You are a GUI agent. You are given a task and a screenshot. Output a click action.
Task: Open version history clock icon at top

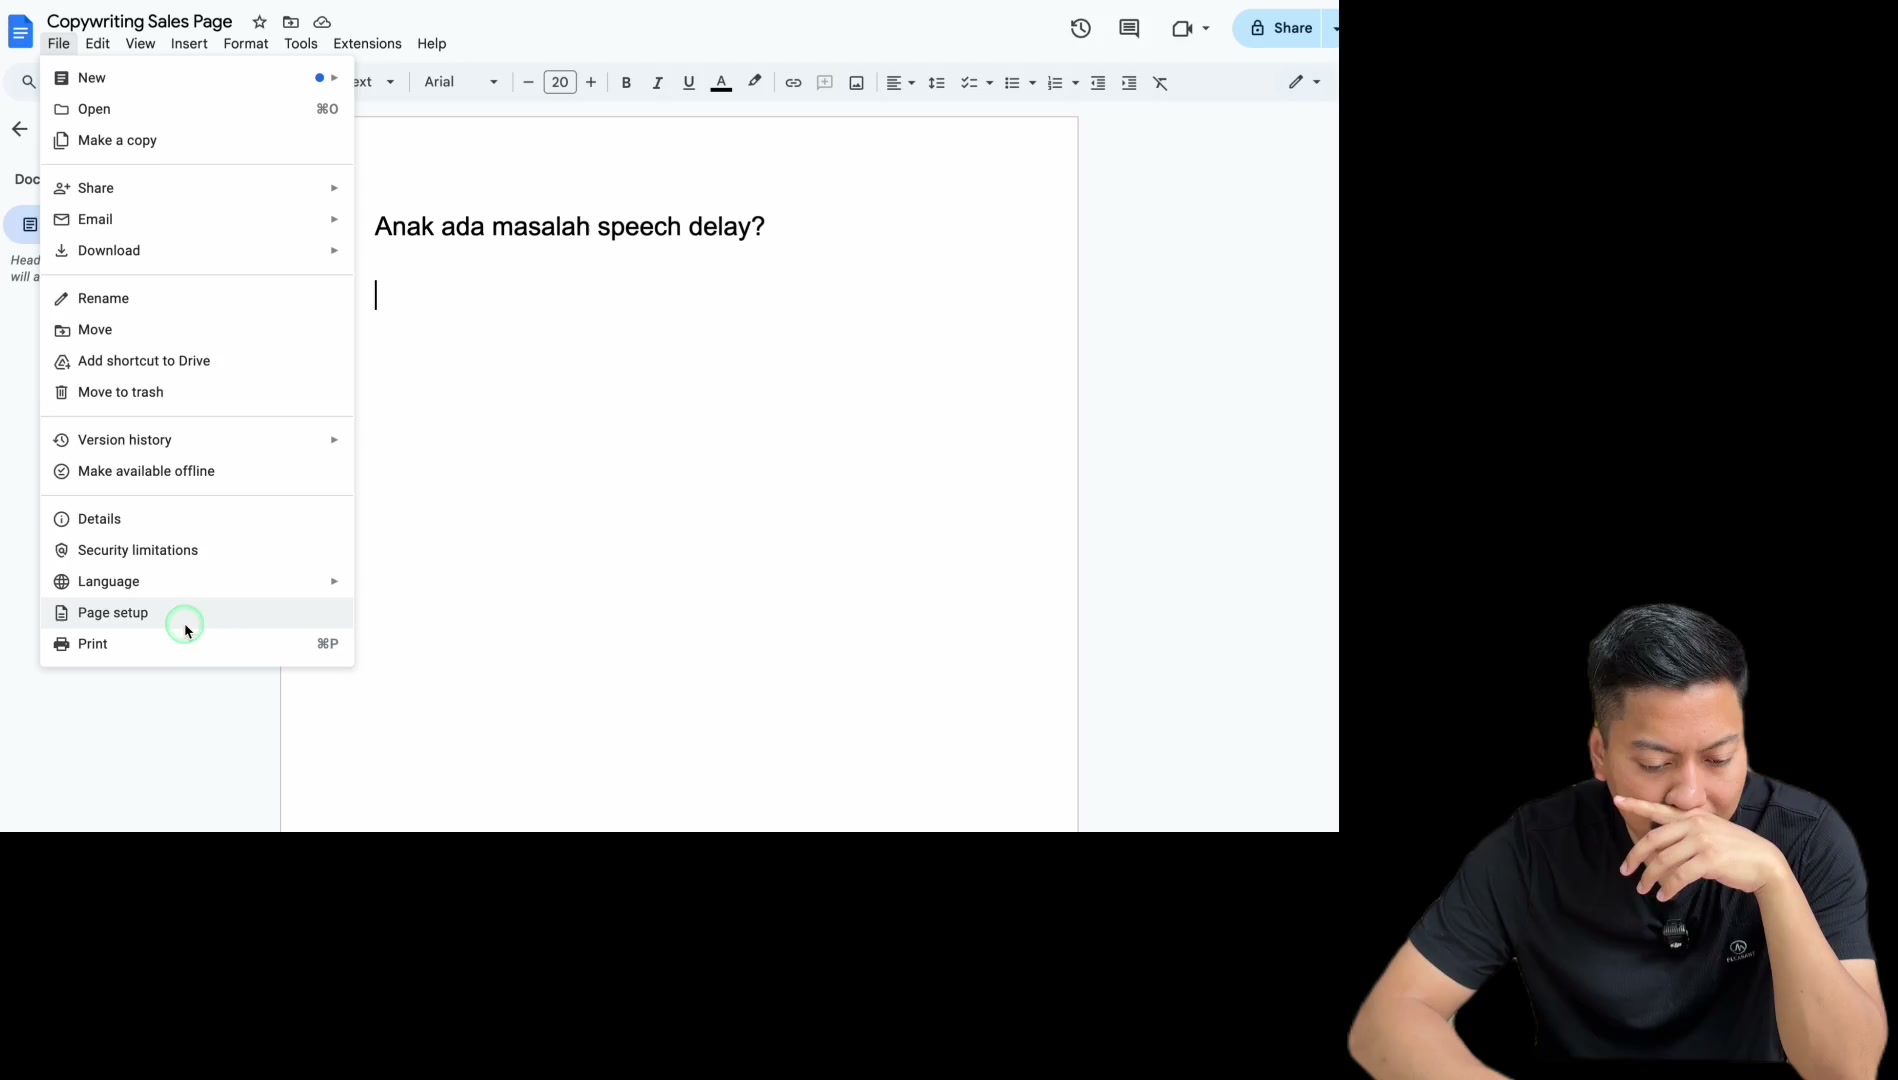point(1081,29)
